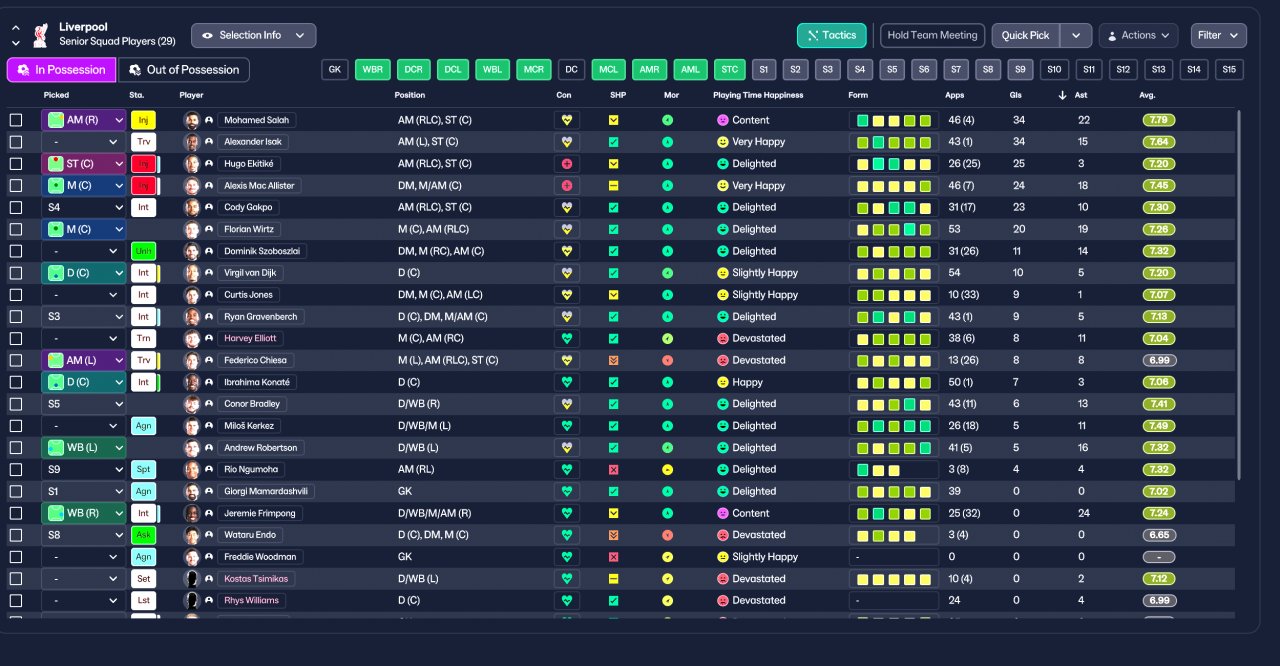Screen dimensions: 1280x666
Task: Select Rhys Williams's row checkbox
Action: (x=16, y=600)
